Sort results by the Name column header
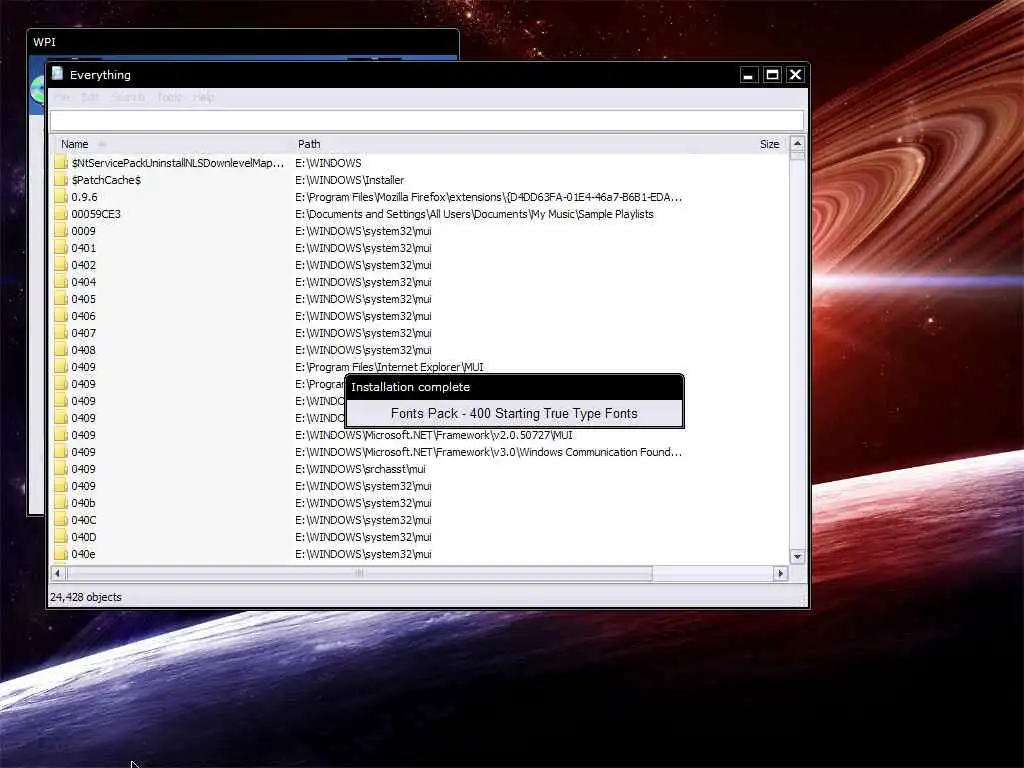This screenshot has height=768, width=1024. coord(74,144)
